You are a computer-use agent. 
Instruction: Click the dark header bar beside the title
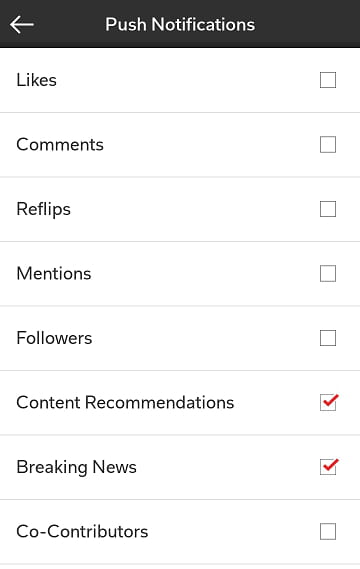pos(307,24)
